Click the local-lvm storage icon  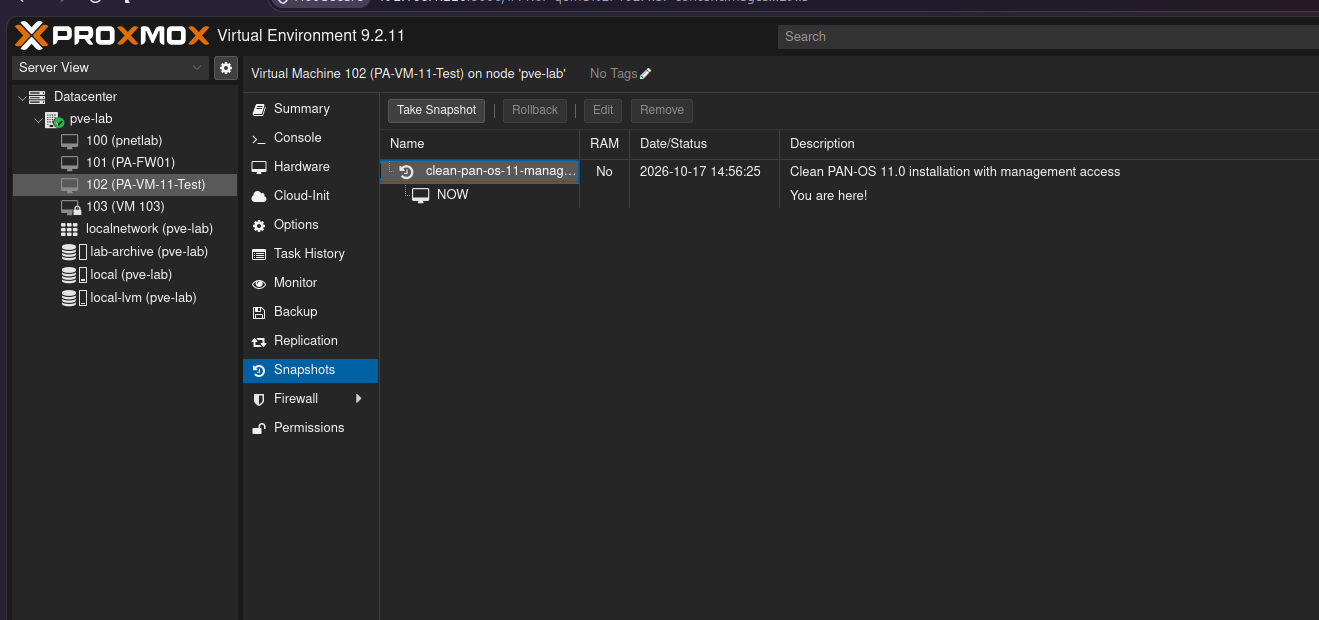pos(74,298)
